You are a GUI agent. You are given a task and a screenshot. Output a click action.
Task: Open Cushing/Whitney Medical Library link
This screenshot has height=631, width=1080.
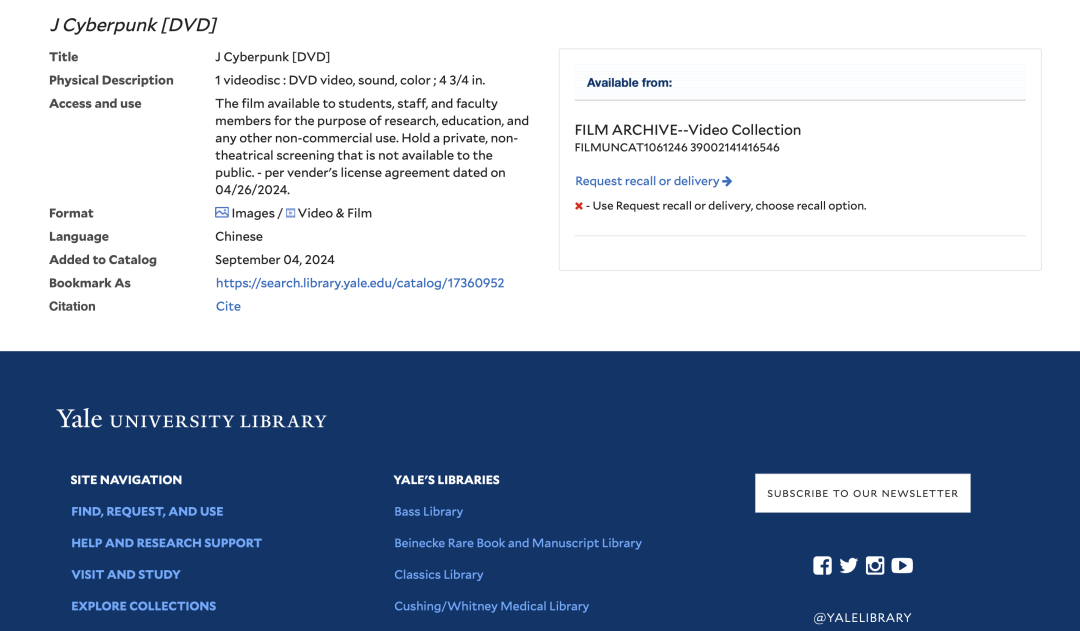(x=491, y=606)
